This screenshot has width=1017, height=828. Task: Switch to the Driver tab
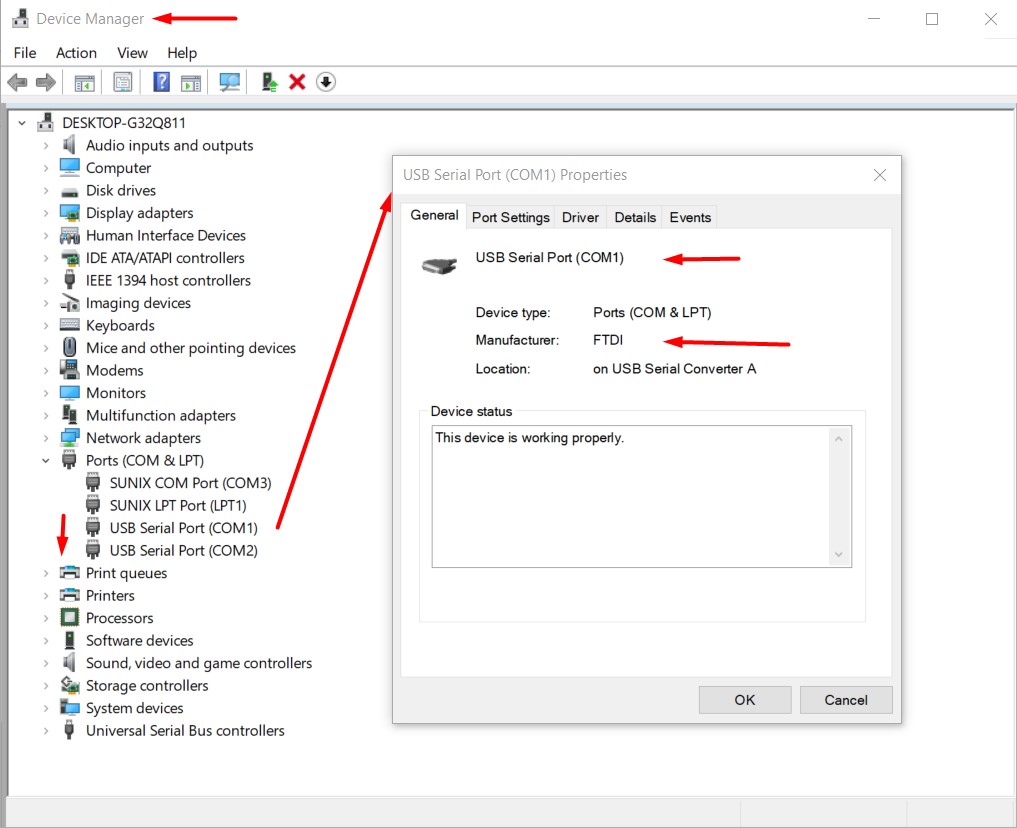coord(580,217)
